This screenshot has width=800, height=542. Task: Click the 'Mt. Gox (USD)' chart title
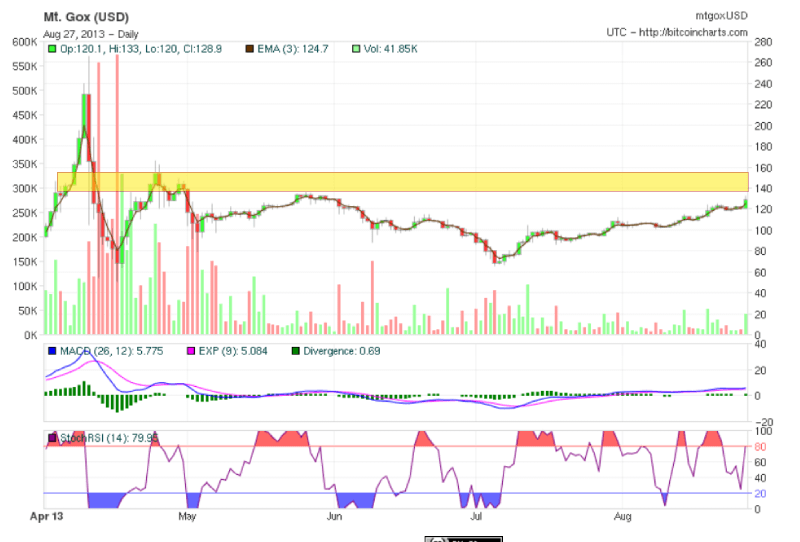click(x=86, y=17)
